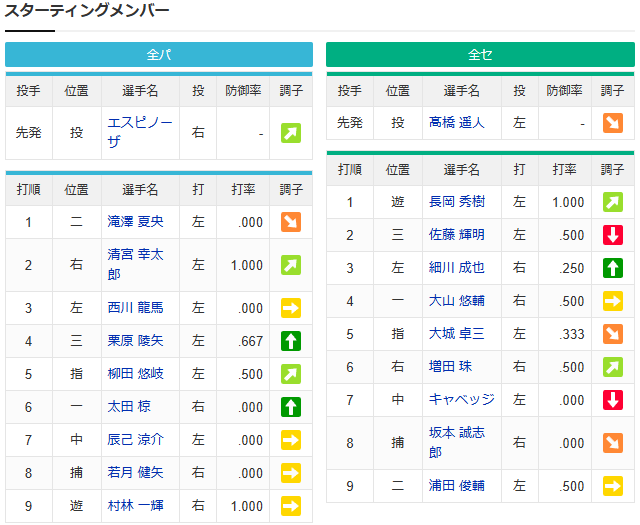The width and height of the screenshot is (640, 525).
Task: Open the 太田 椋 player link
Action: [x=129, y=407]
